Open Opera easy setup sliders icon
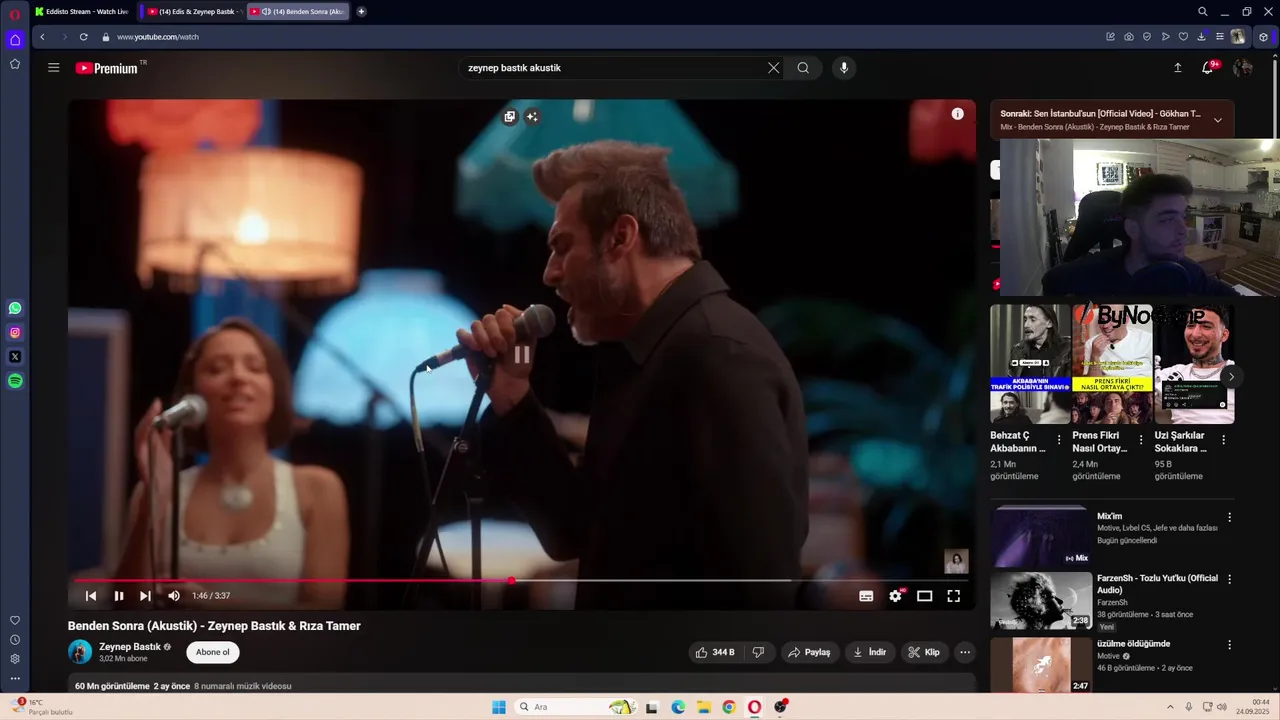The image size is (1280, 720). coord(1219,37)
